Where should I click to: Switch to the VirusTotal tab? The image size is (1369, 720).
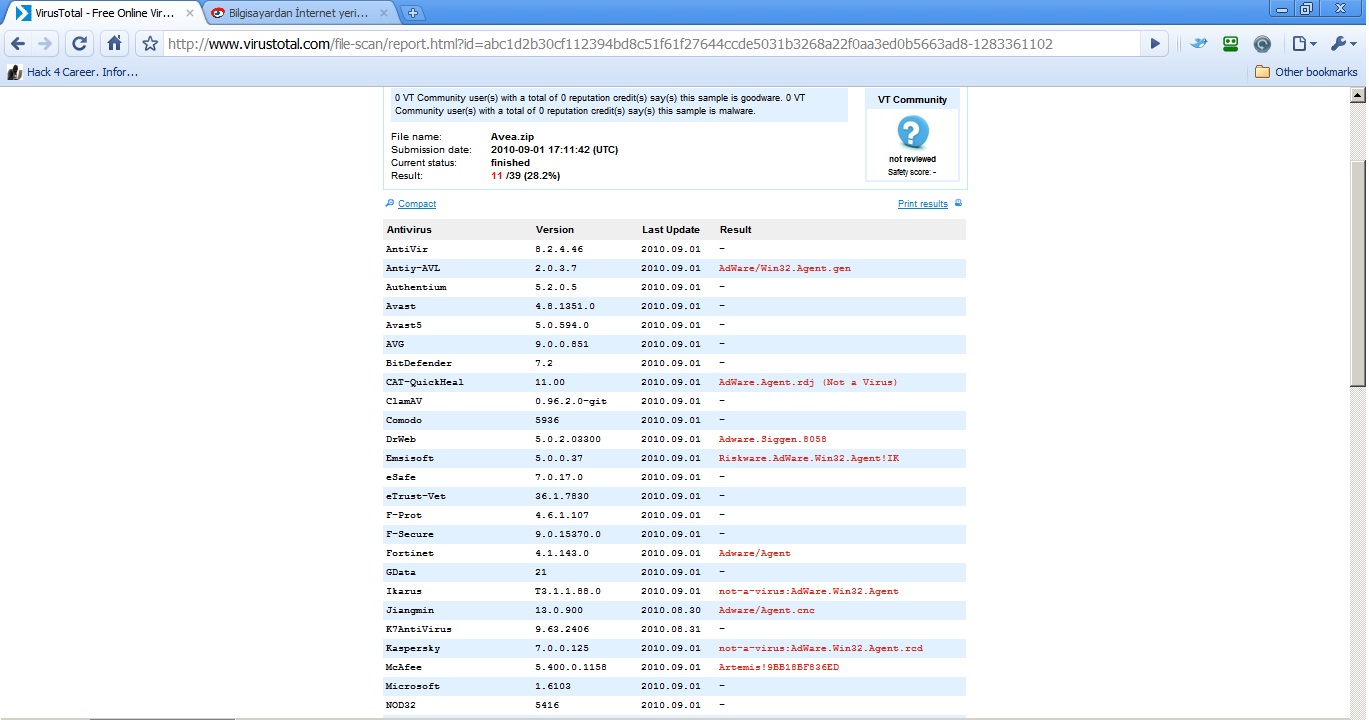coord(104,13)
